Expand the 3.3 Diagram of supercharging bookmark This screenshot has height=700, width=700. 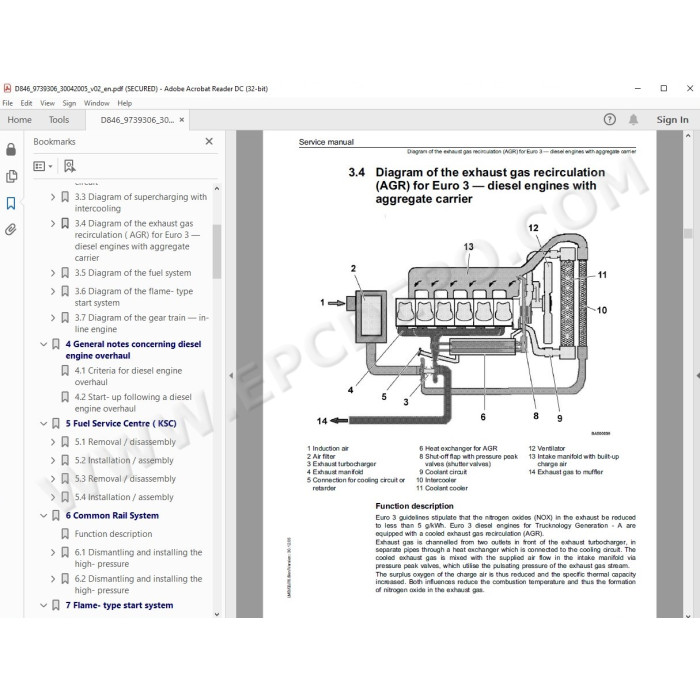pyautogui.click(x=53, y=197)
